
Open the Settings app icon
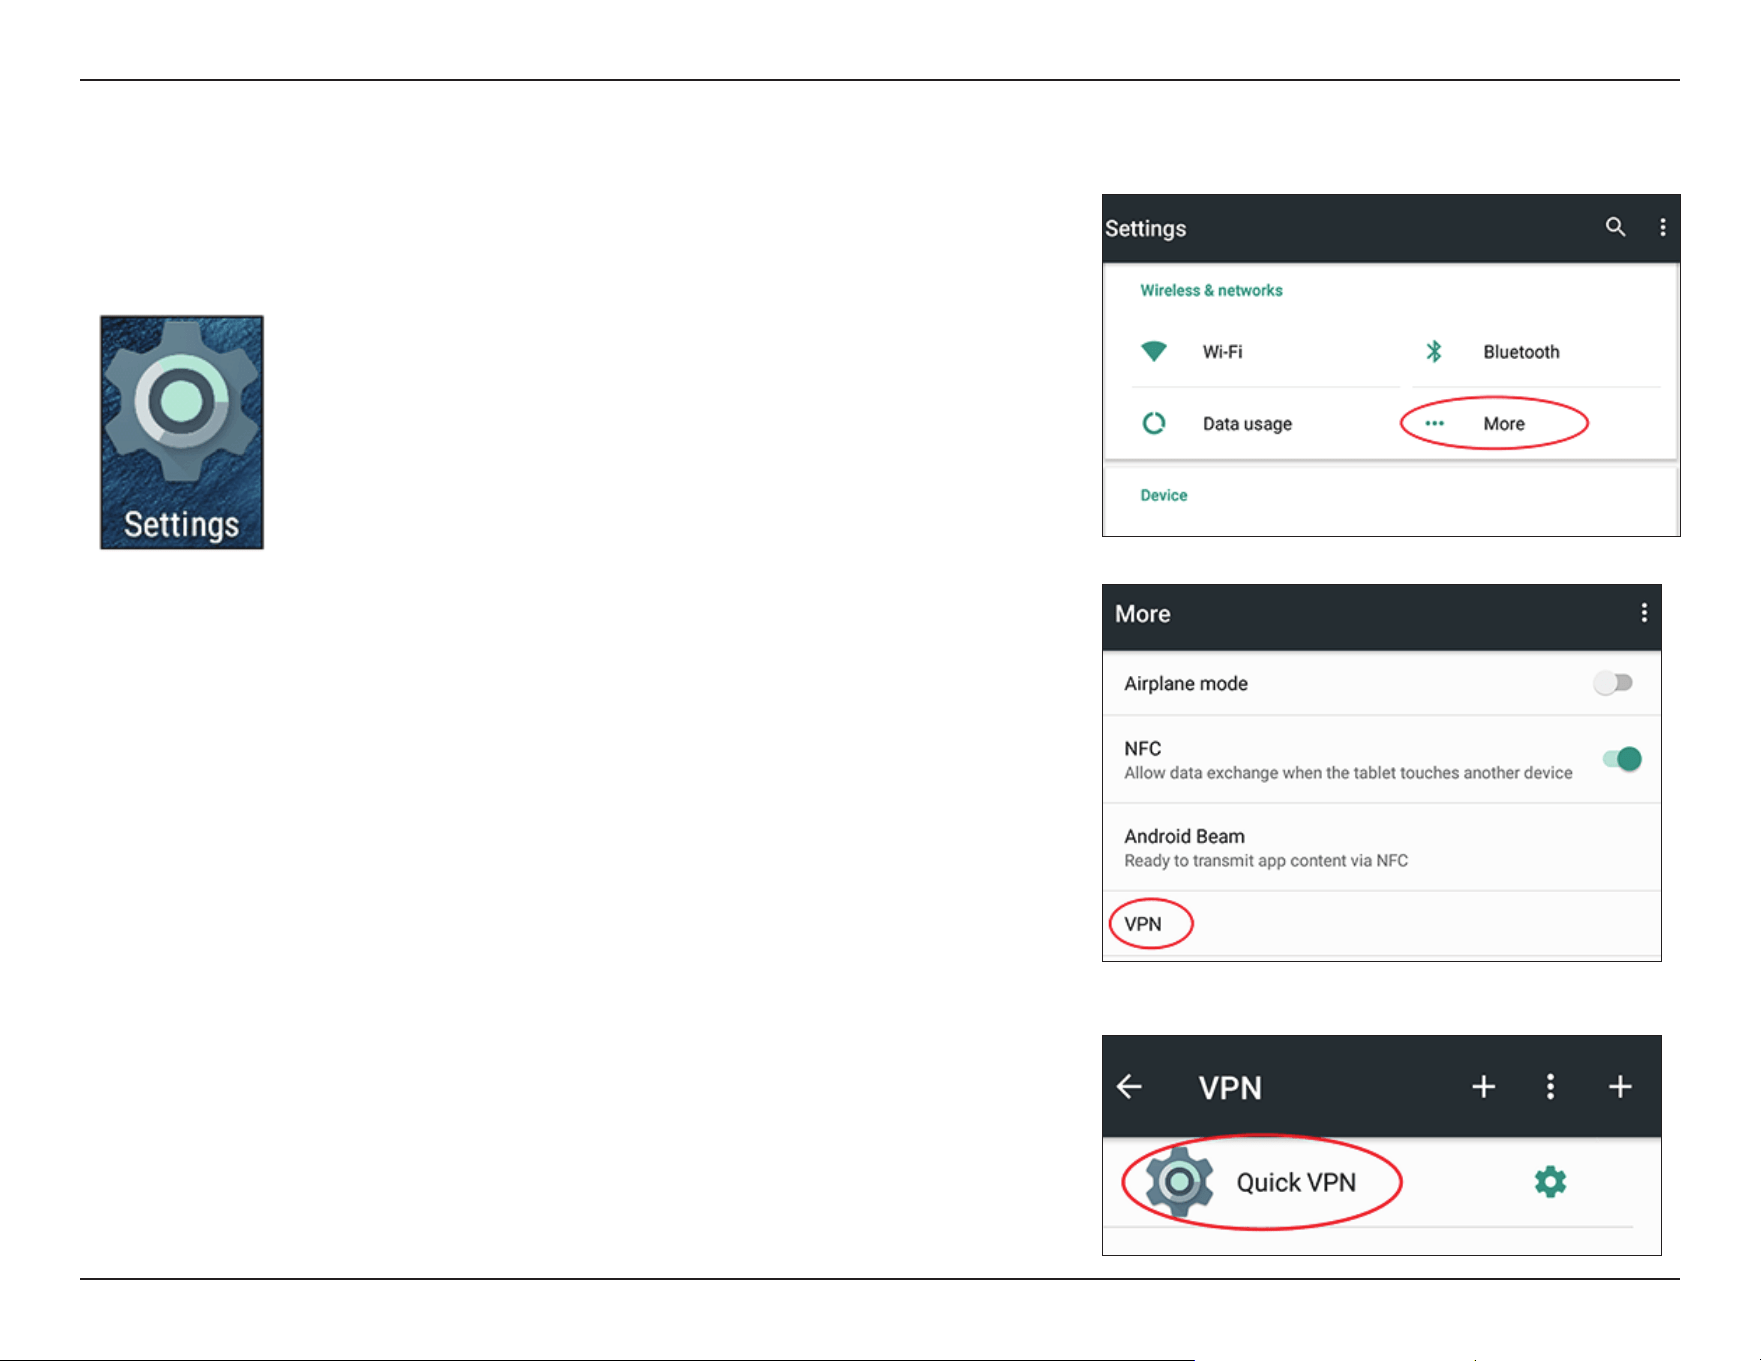pos(182,432)
